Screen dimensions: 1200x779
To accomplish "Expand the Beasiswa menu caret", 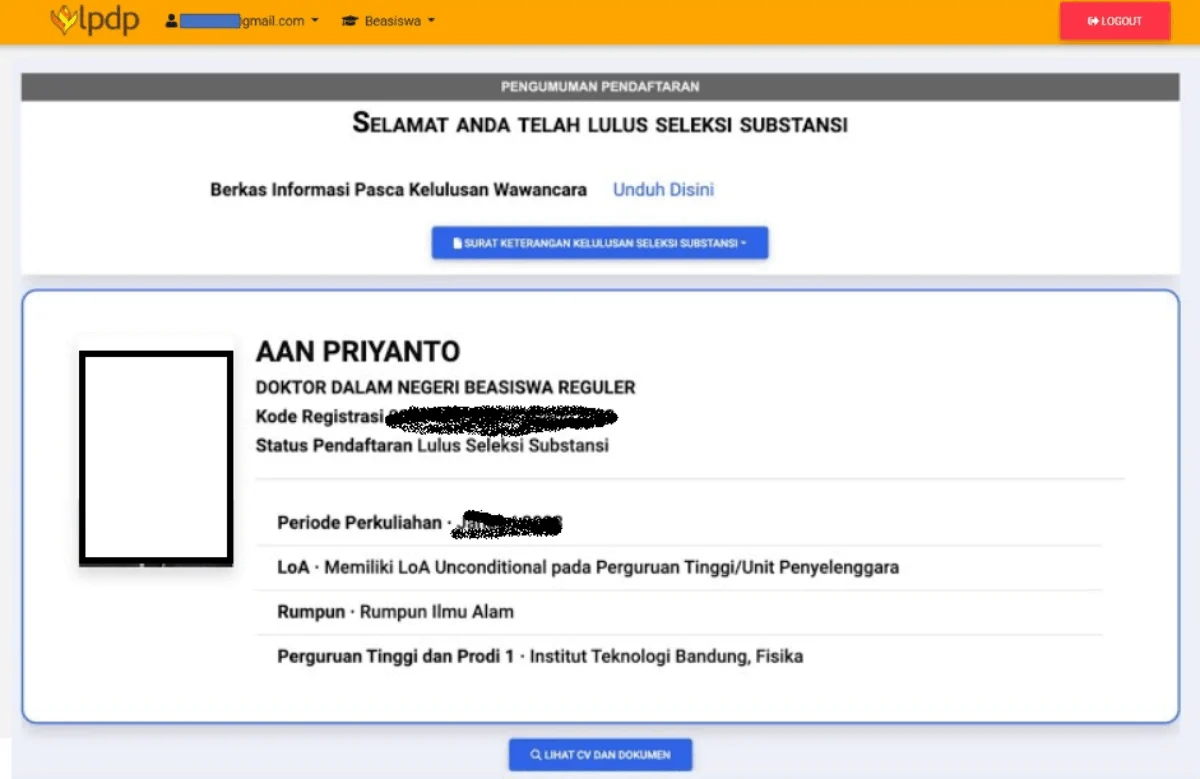I will (x=431, y=21).
